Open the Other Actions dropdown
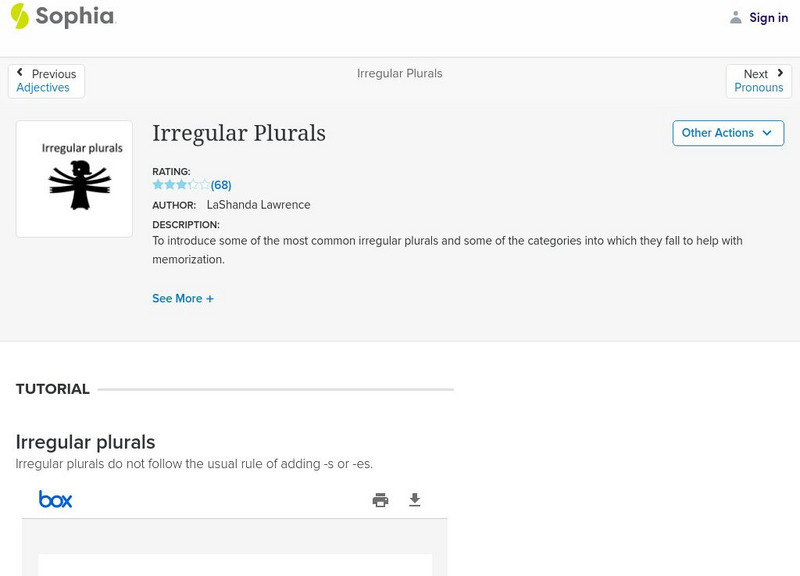 [727, 133]
